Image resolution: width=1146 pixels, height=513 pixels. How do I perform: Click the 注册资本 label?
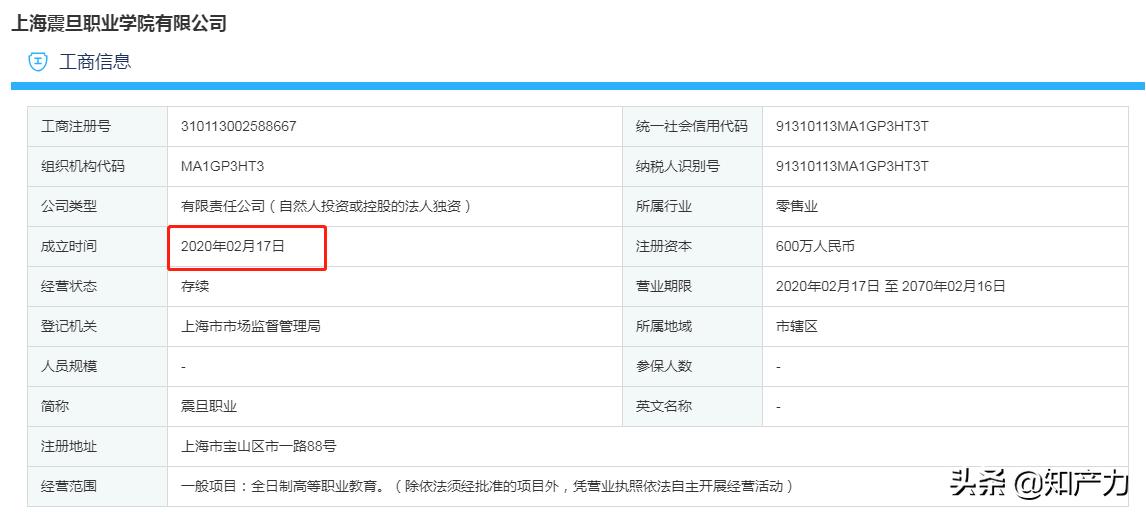pyautogui.click(x=664, y=247)
